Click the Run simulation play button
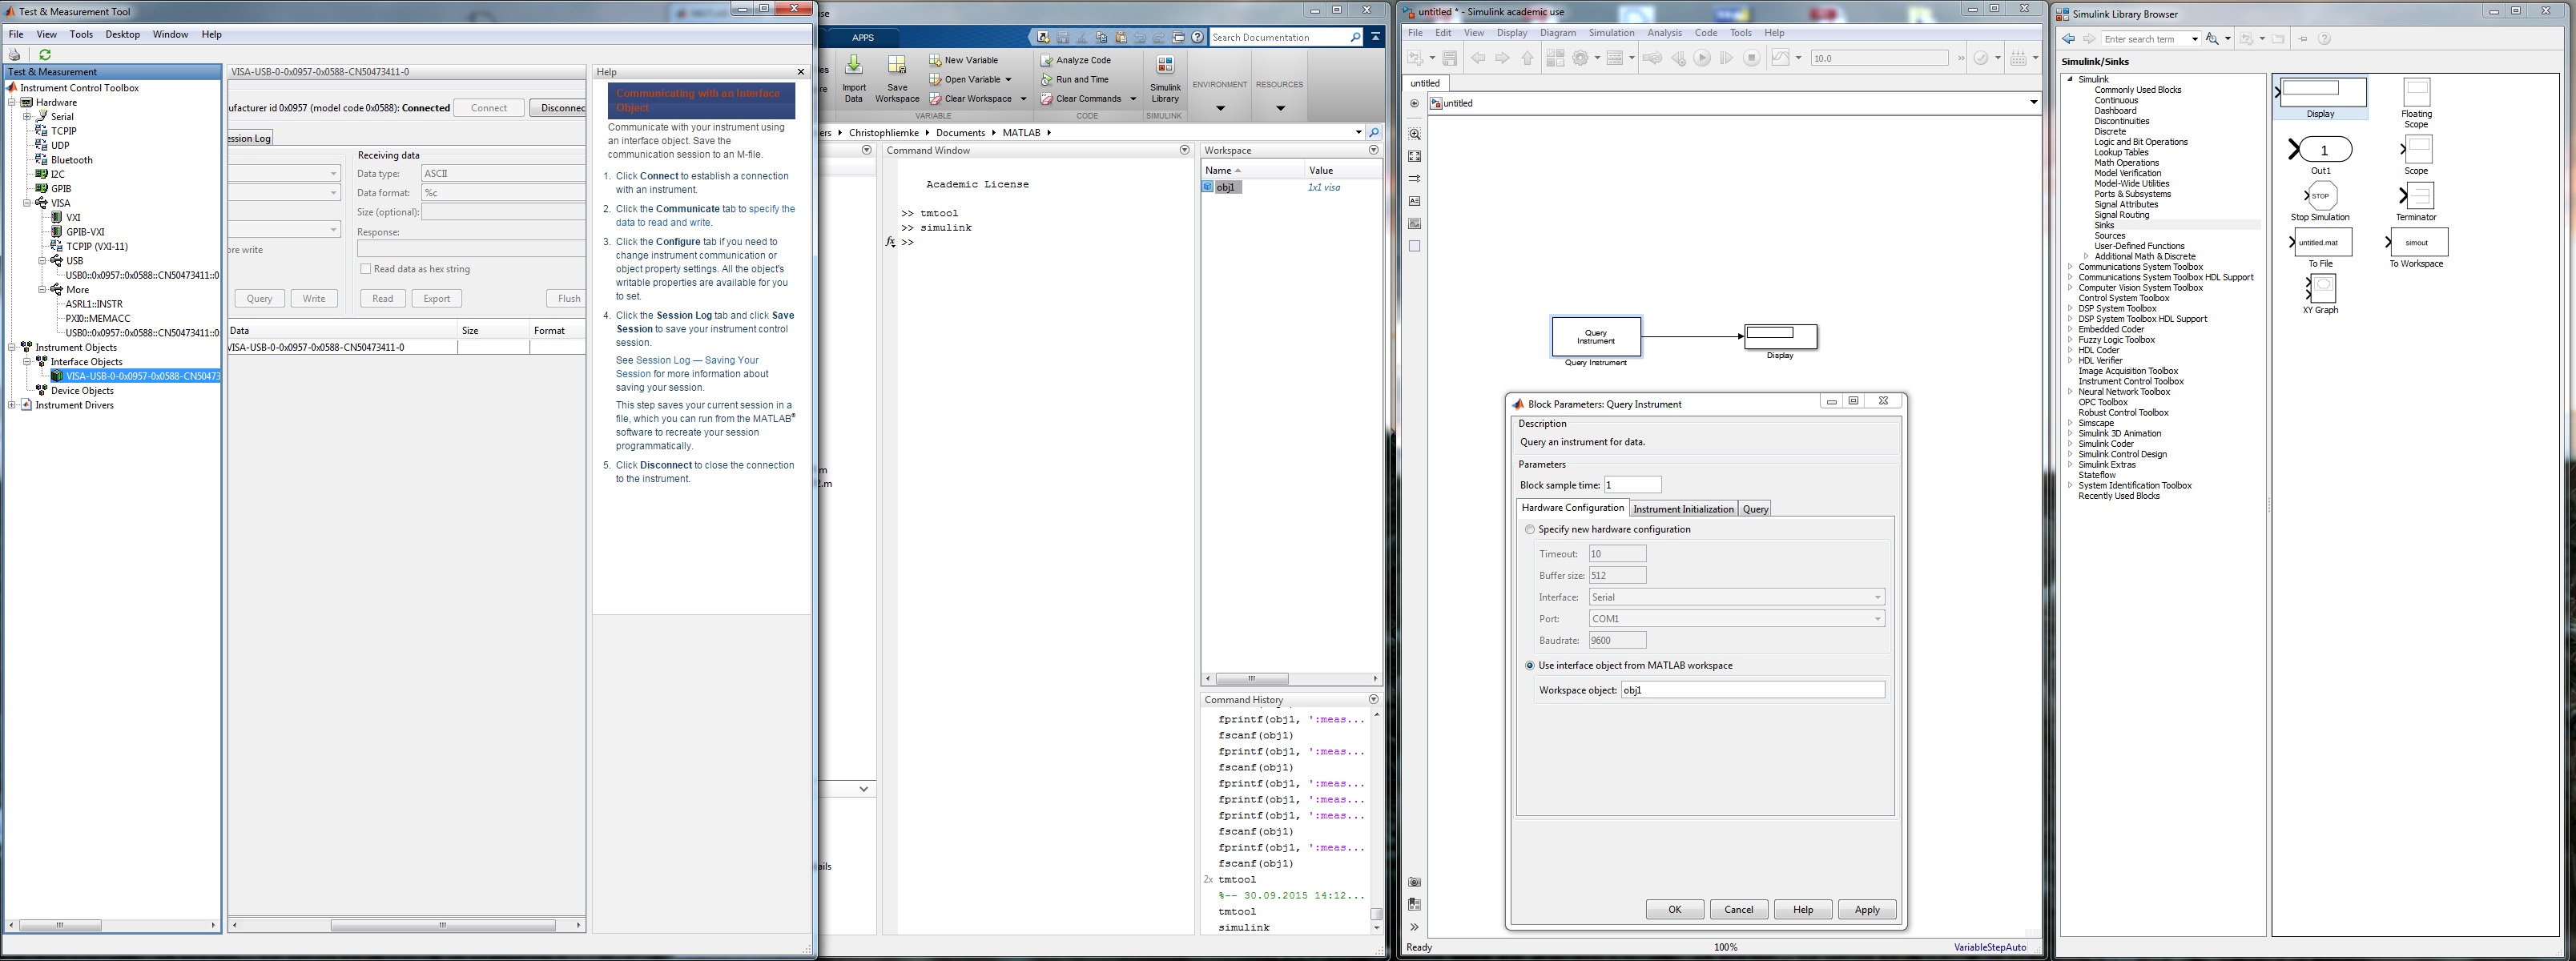Viewport: 2576px width, 961px height. click(x=1702, y=59)
